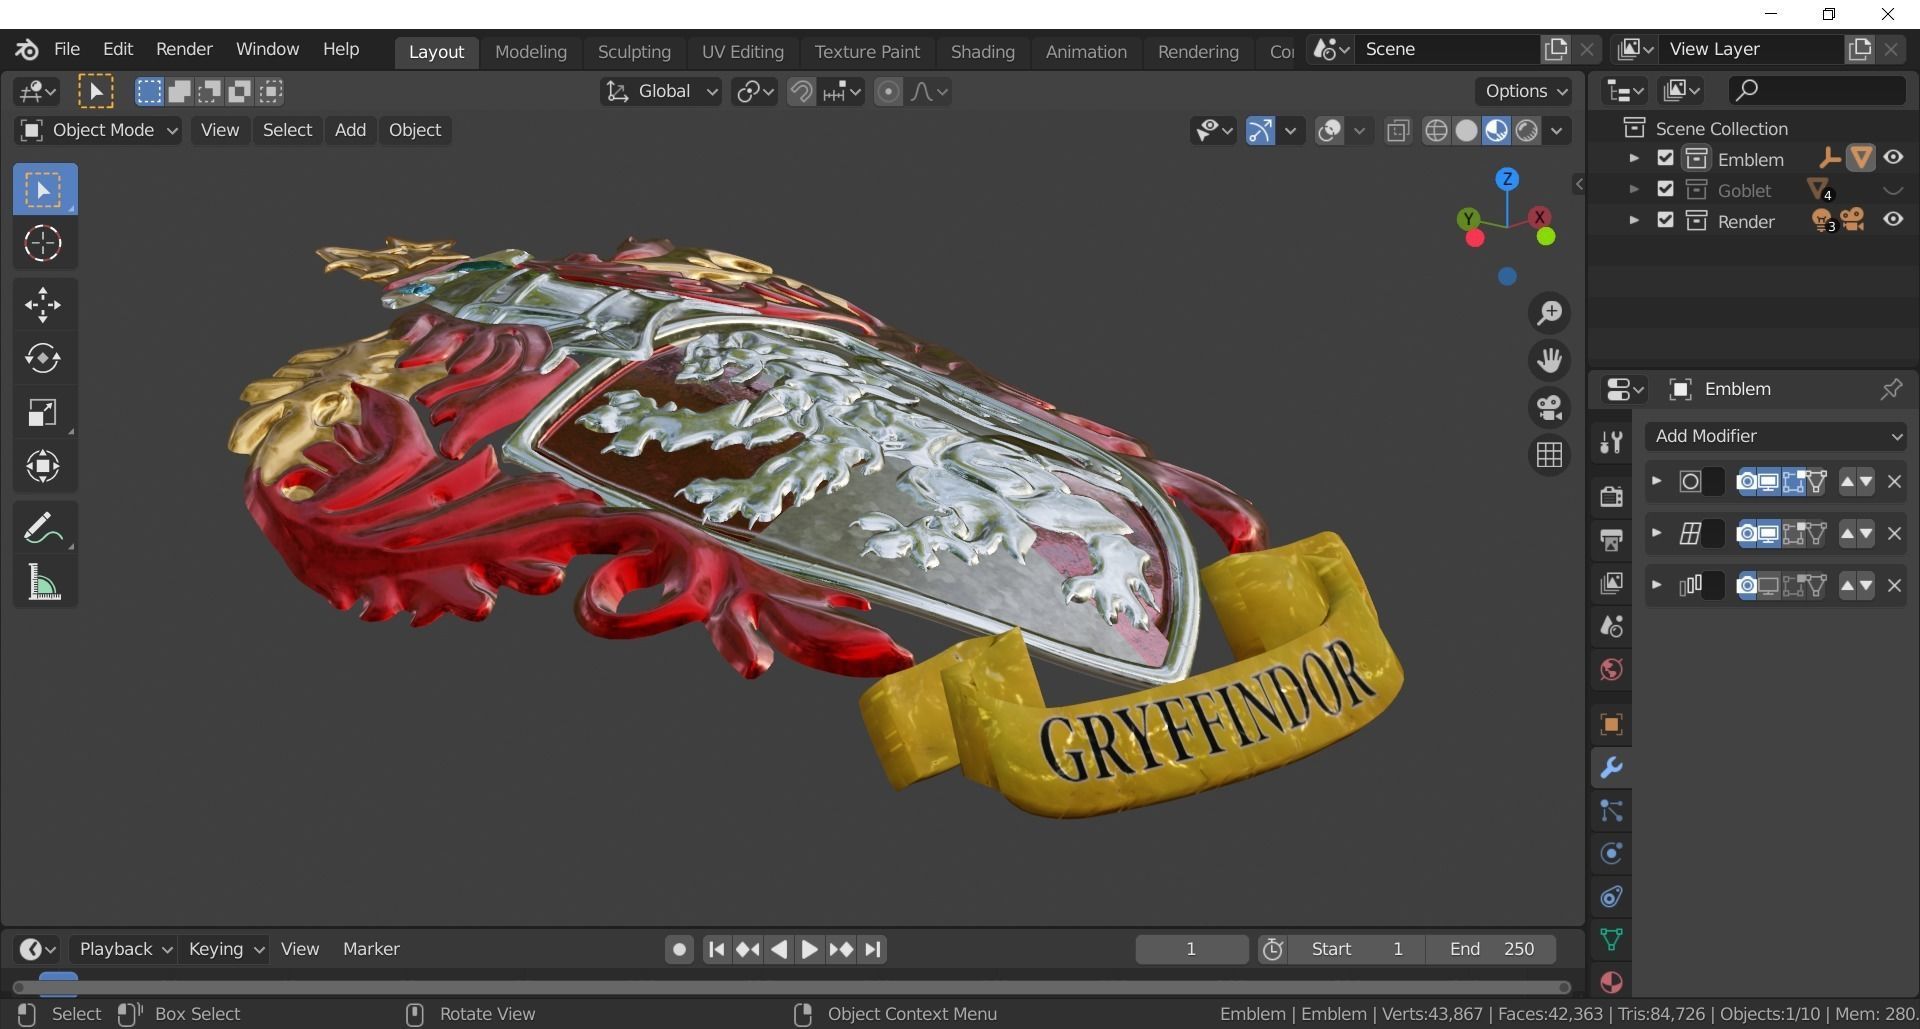Open the Keying dropdown in timeline

pyautogui.click(x=225, y=949)
